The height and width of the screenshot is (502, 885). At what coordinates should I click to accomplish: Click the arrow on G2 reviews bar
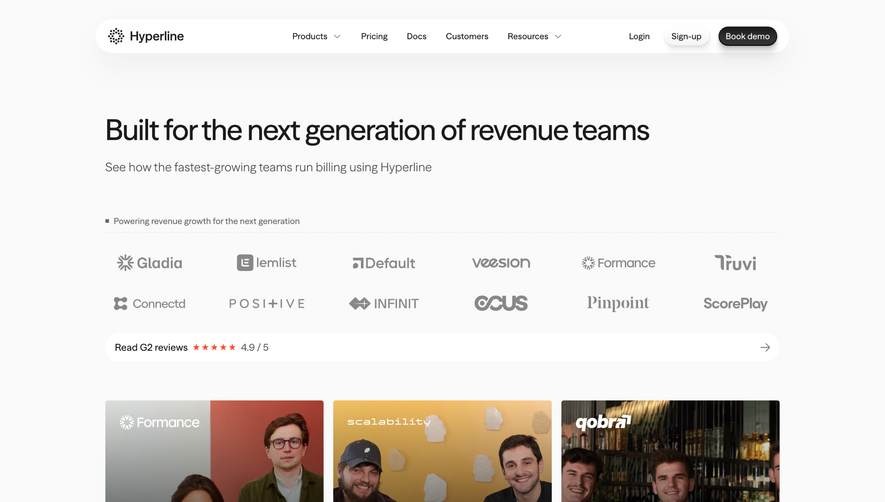[x=765, y=347]
